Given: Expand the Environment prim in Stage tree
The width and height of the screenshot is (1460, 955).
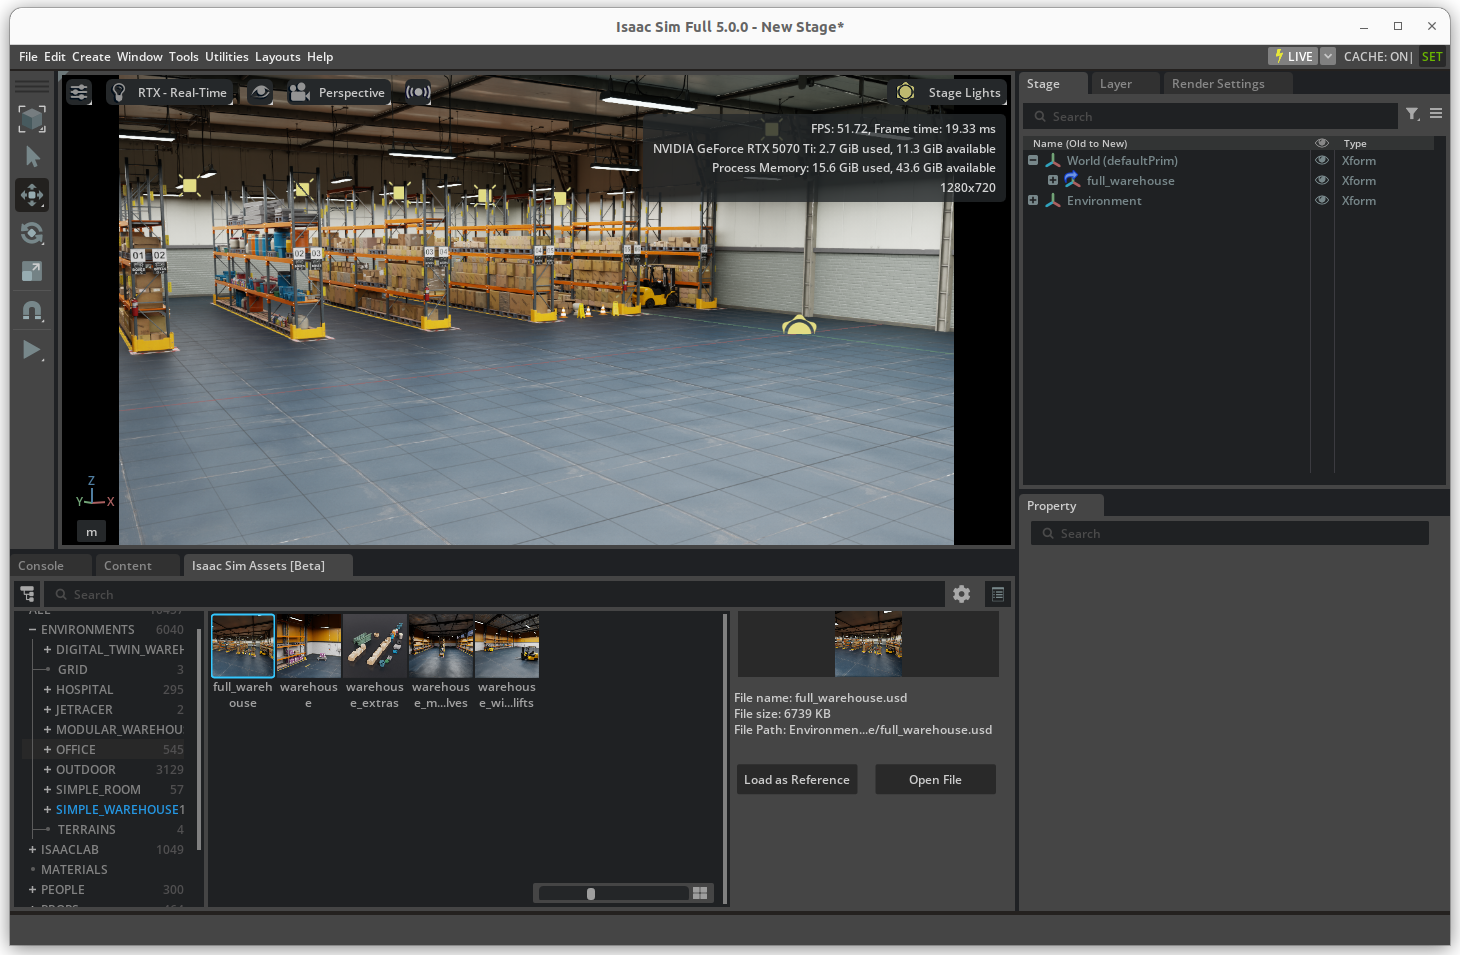Looking at the screenshot, I should (1033, 200).
